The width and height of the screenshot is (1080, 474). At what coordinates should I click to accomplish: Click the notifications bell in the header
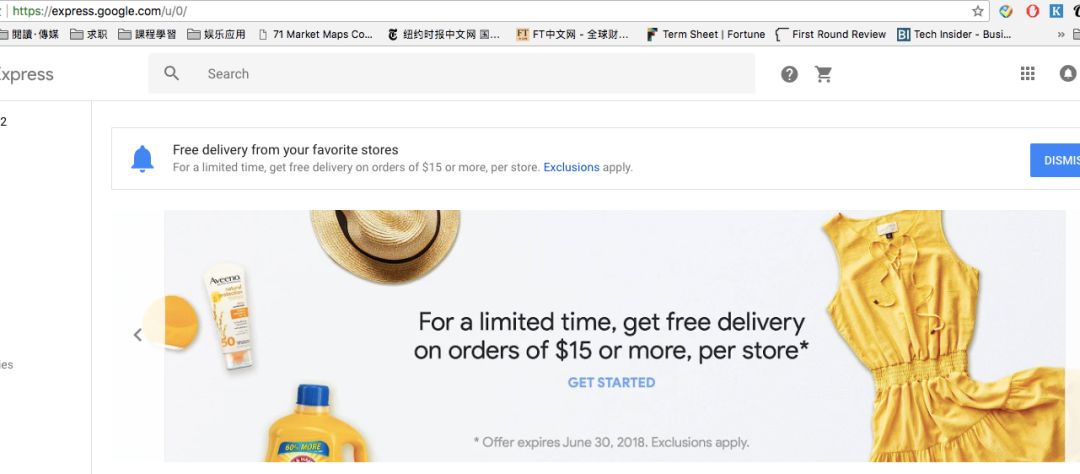point(1068,74)
